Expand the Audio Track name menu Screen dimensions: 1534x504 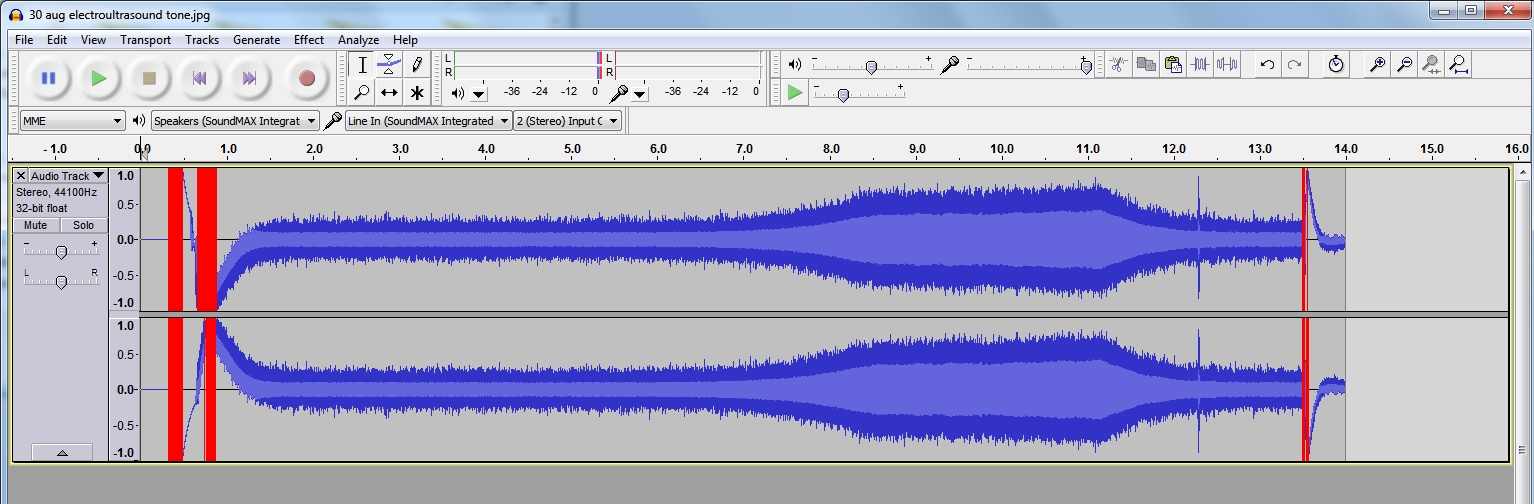click(x=67, y=176)
